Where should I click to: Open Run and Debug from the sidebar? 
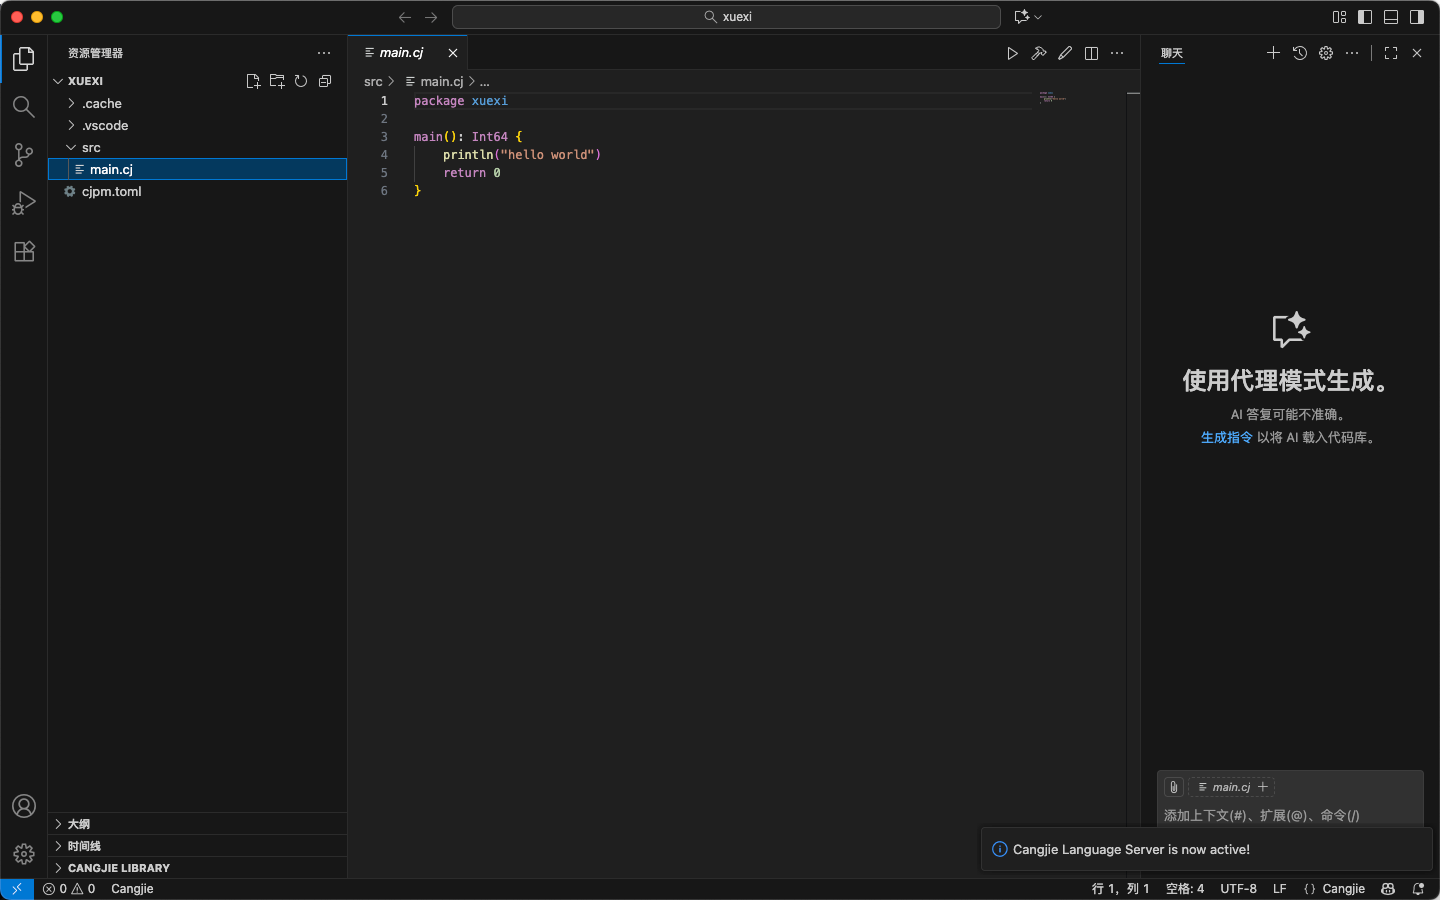click(x=23, y=203)
